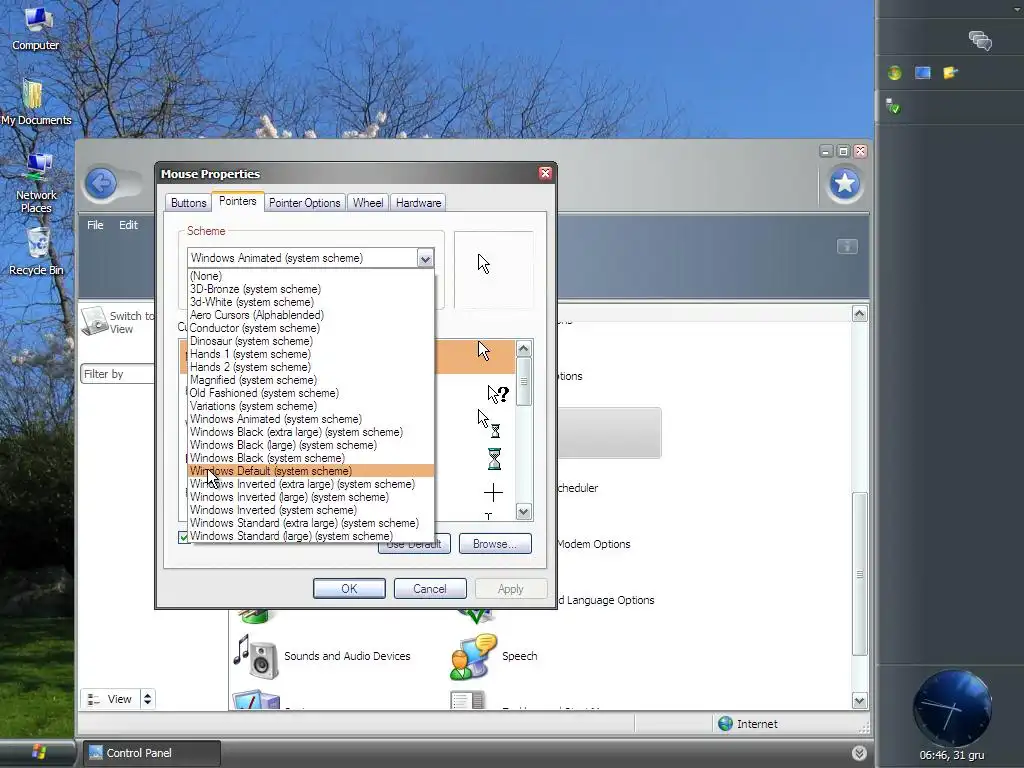Choose (None) scheme option
Screen dimensions: 1024x768
[311, 276]
